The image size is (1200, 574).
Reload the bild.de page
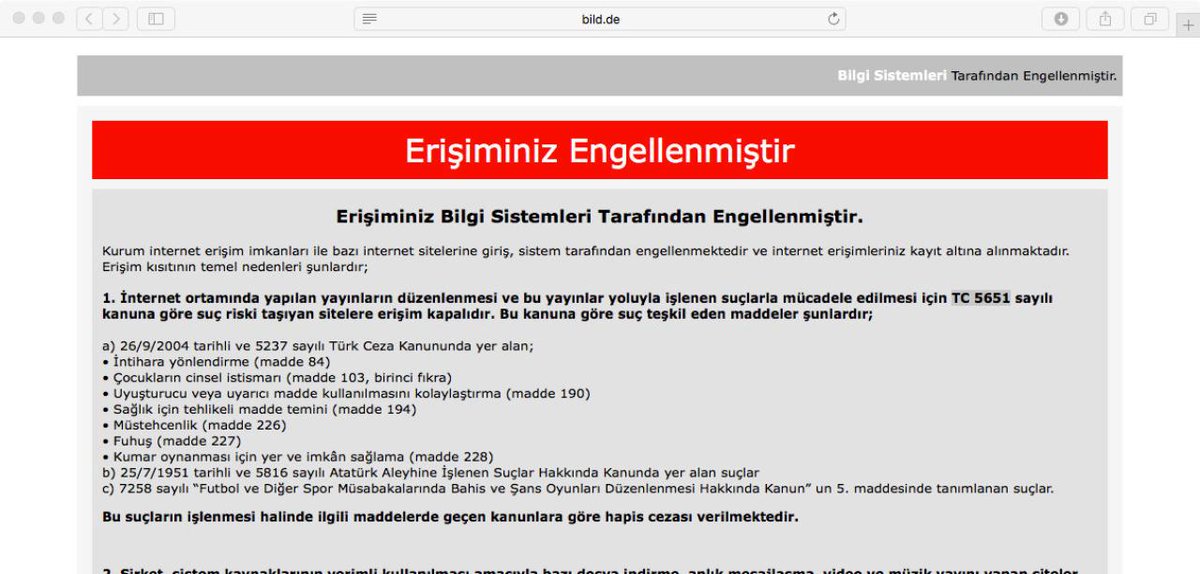coord(833,19)
